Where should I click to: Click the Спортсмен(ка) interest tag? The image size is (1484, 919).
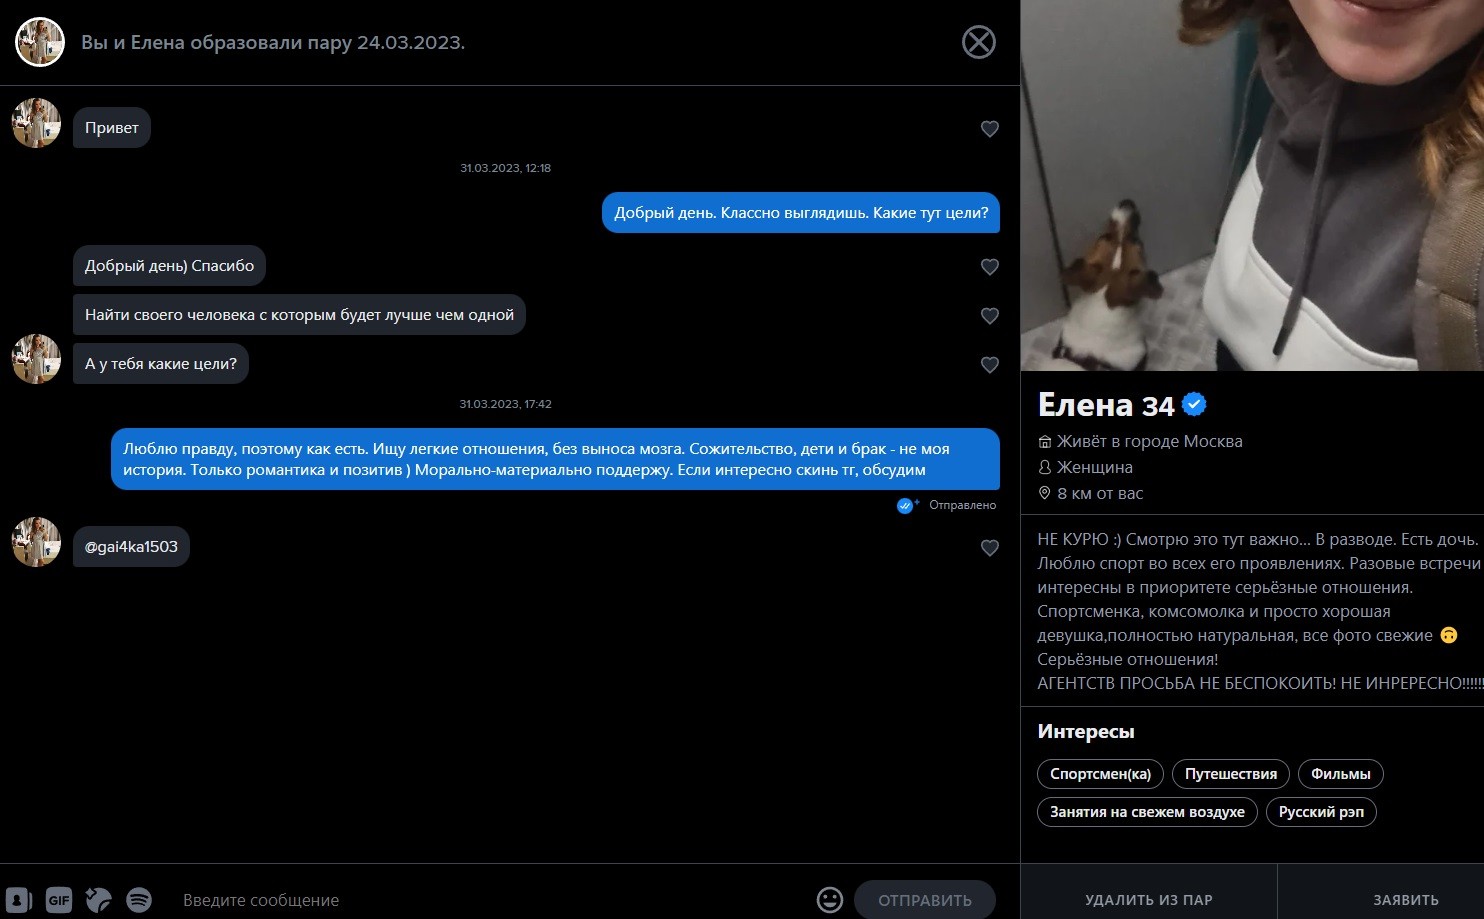coord(1100,774)
